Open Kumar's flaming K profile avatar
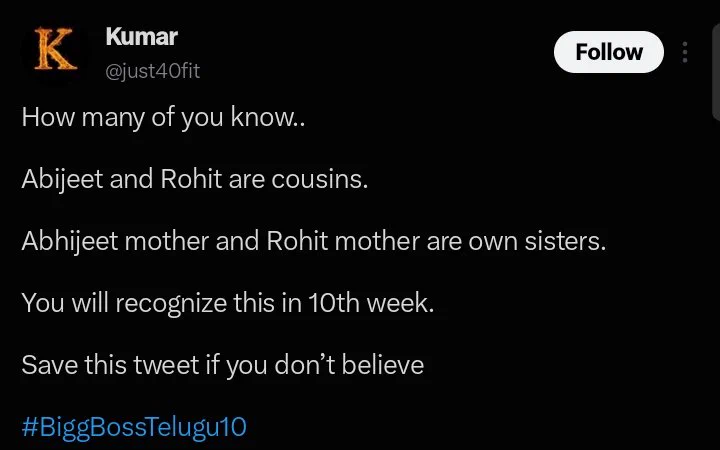 (55, 49)
